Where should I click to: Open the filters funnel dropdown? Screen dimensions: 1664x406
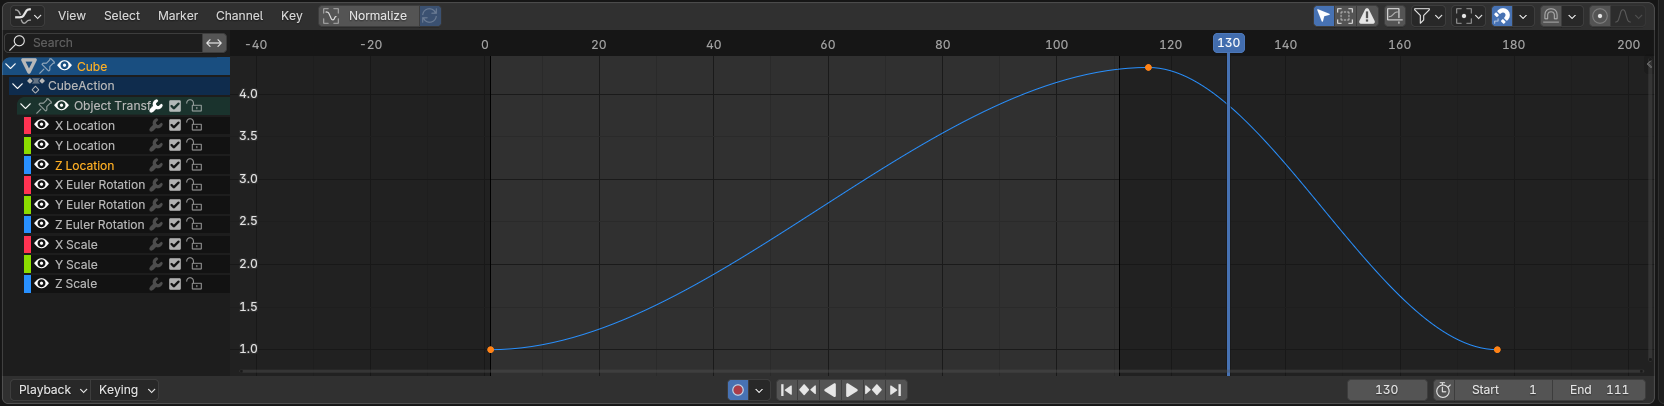coord(1427,16)
